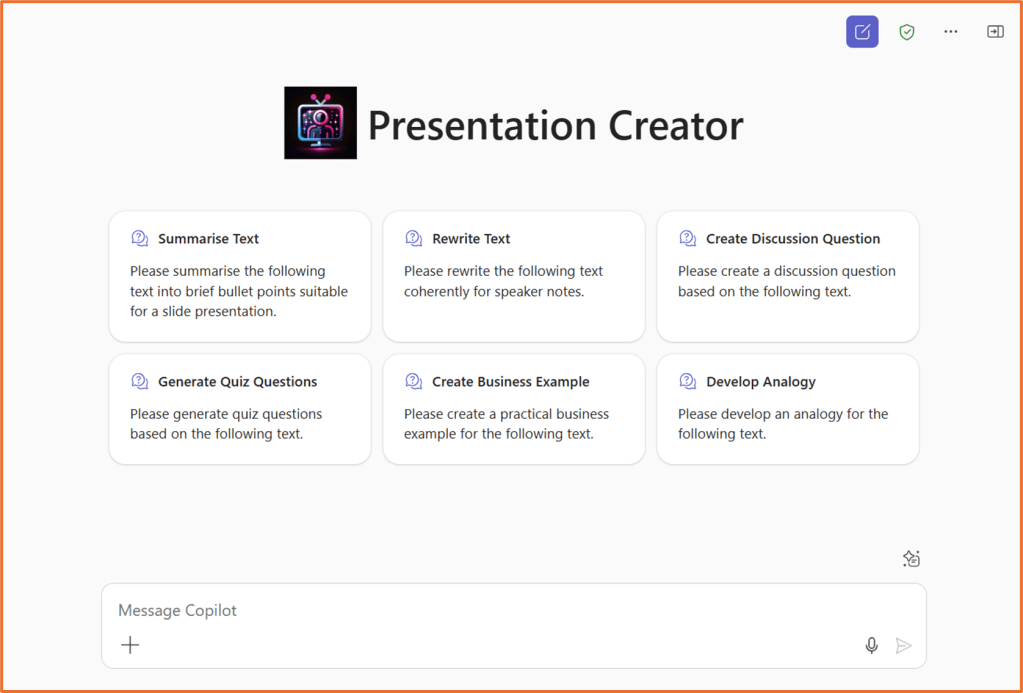Select the Summarise Text prompt card
The width and height of the screenshot is (1023, 693).
[x=240, y=277]
